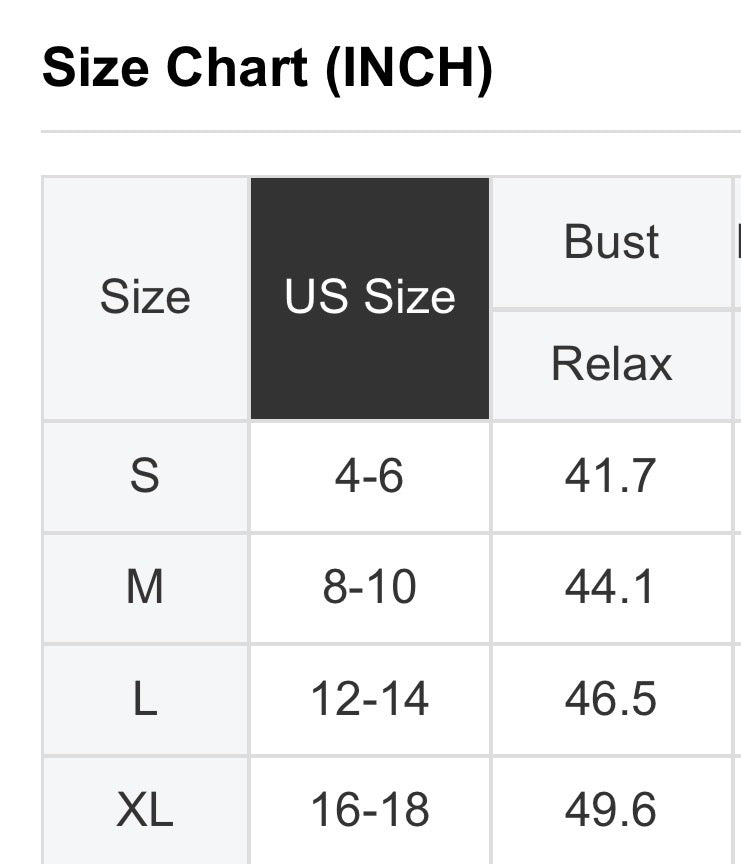The image size is (741, 864).
Task: Click the 49.6 bust value
Action: pos(611,811)
